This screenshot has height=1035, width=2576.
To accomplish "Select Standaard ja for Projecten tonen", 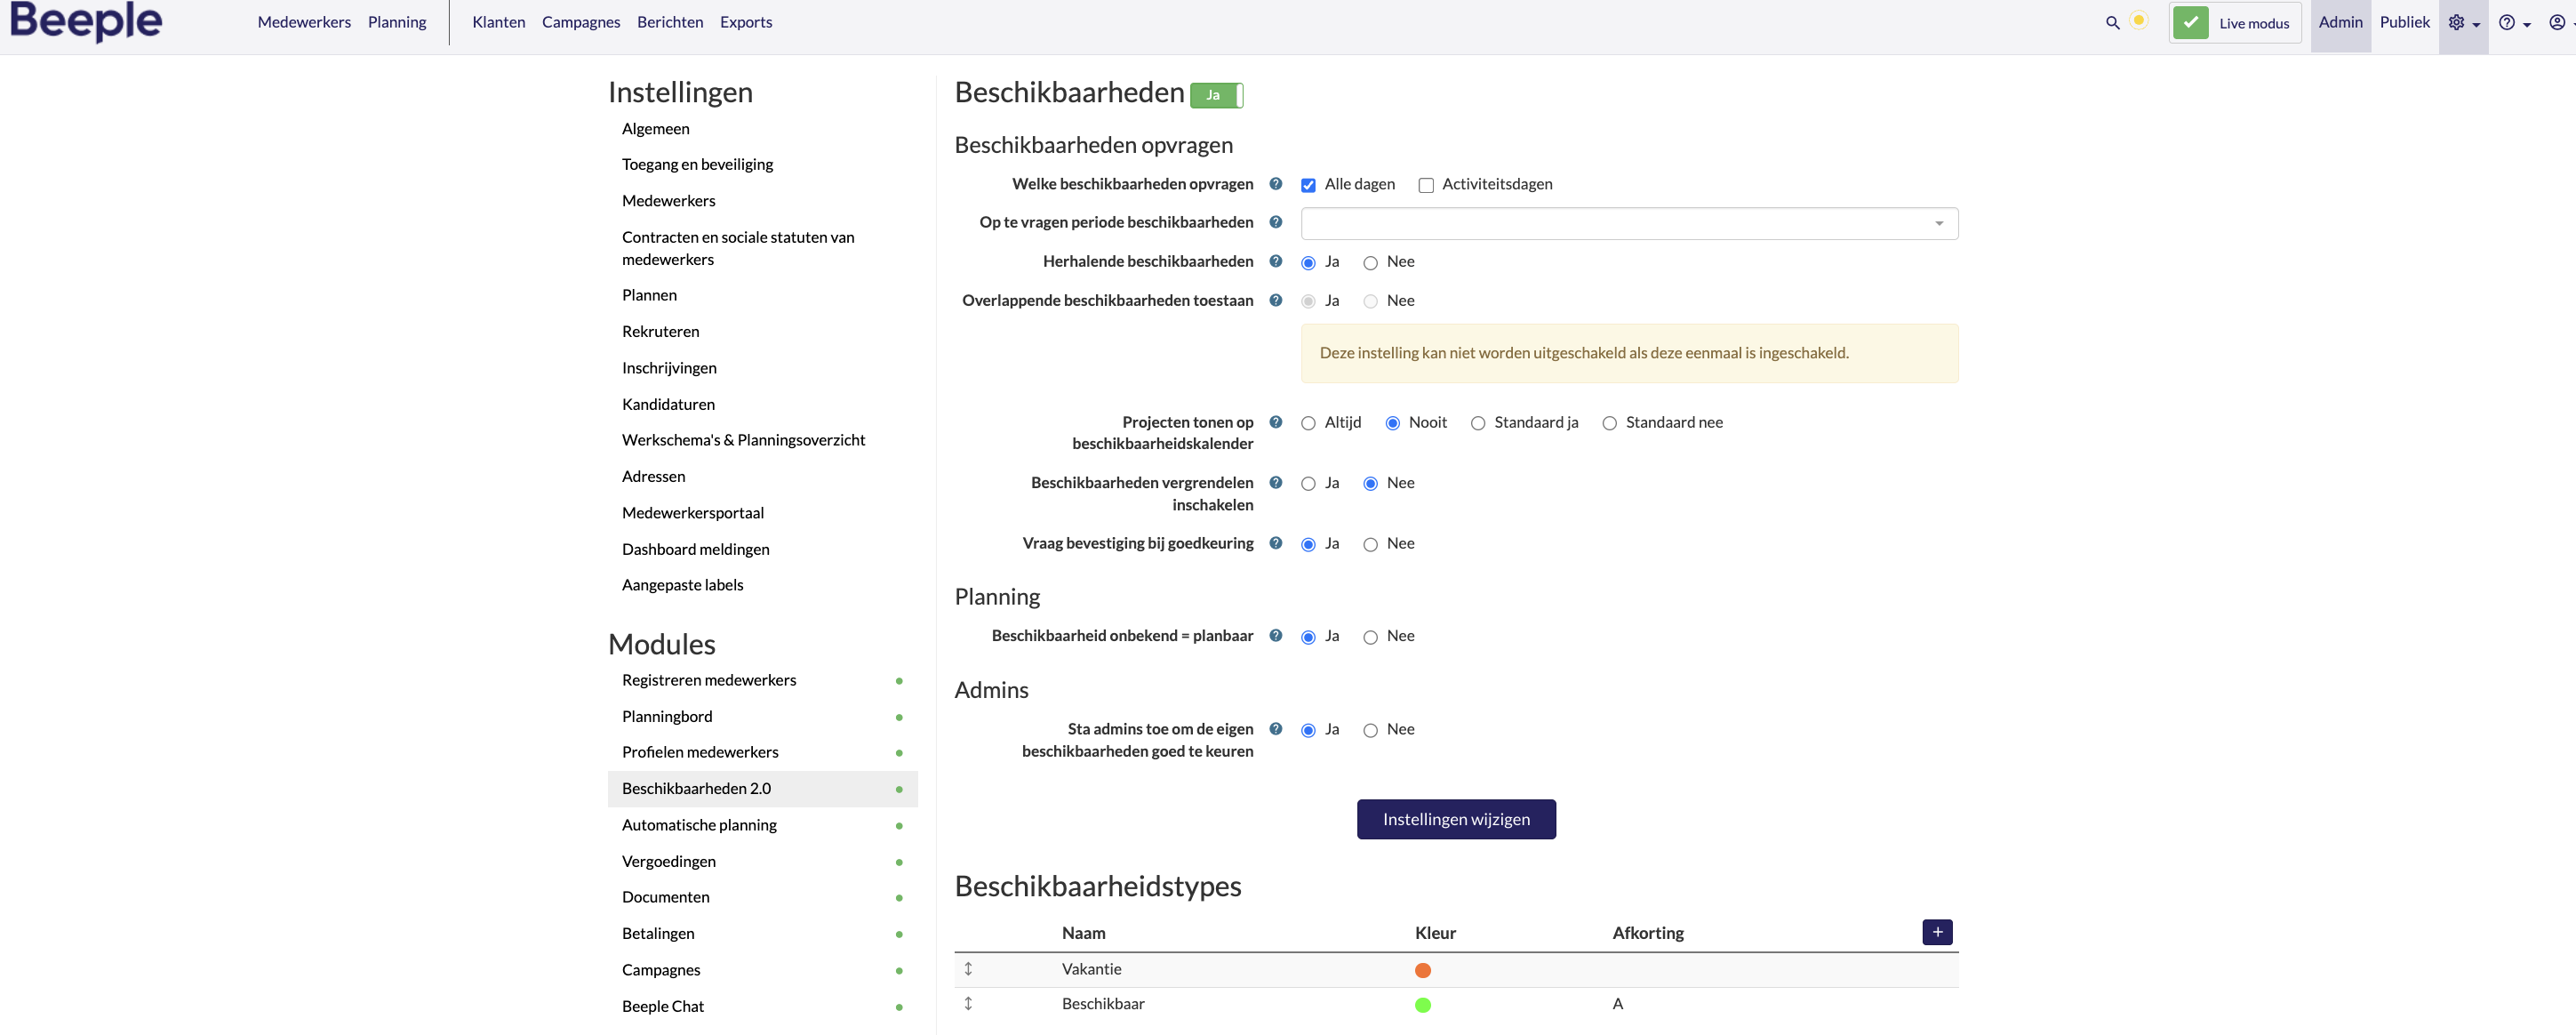I will [1478, 423].
